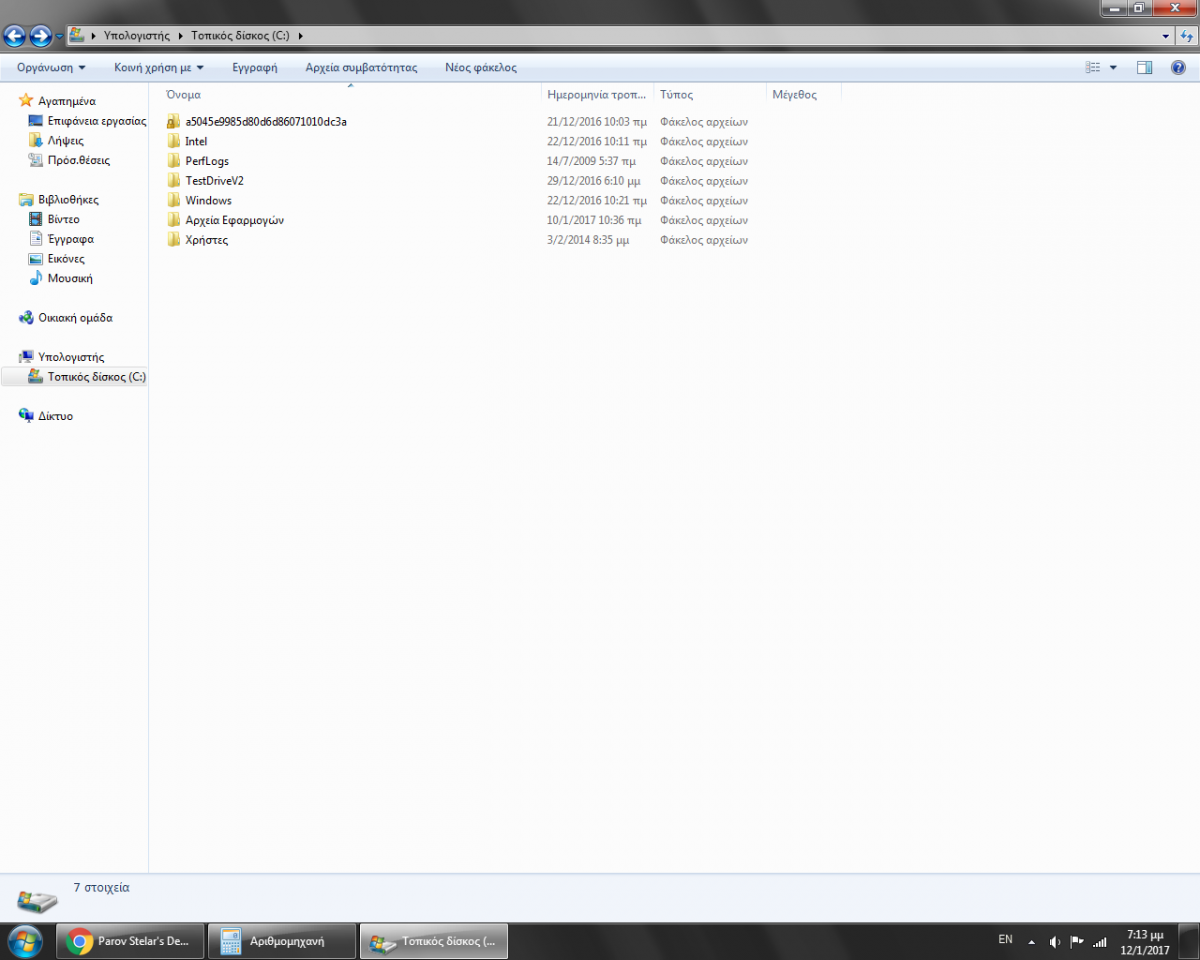Click the date 29/12/2016 6:10 μμ
The width and height of the screenshot is (1200, 960).
594,181
